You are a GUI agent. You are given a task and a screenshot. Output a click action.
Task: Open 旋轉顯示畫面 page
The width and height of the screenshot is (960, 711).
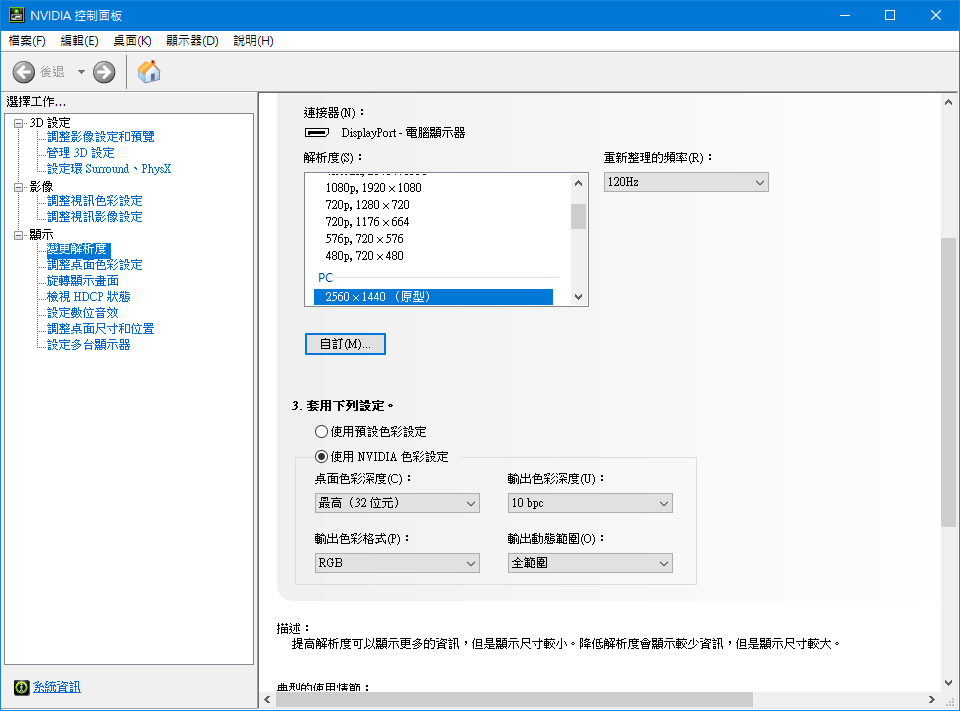(83, 280)
